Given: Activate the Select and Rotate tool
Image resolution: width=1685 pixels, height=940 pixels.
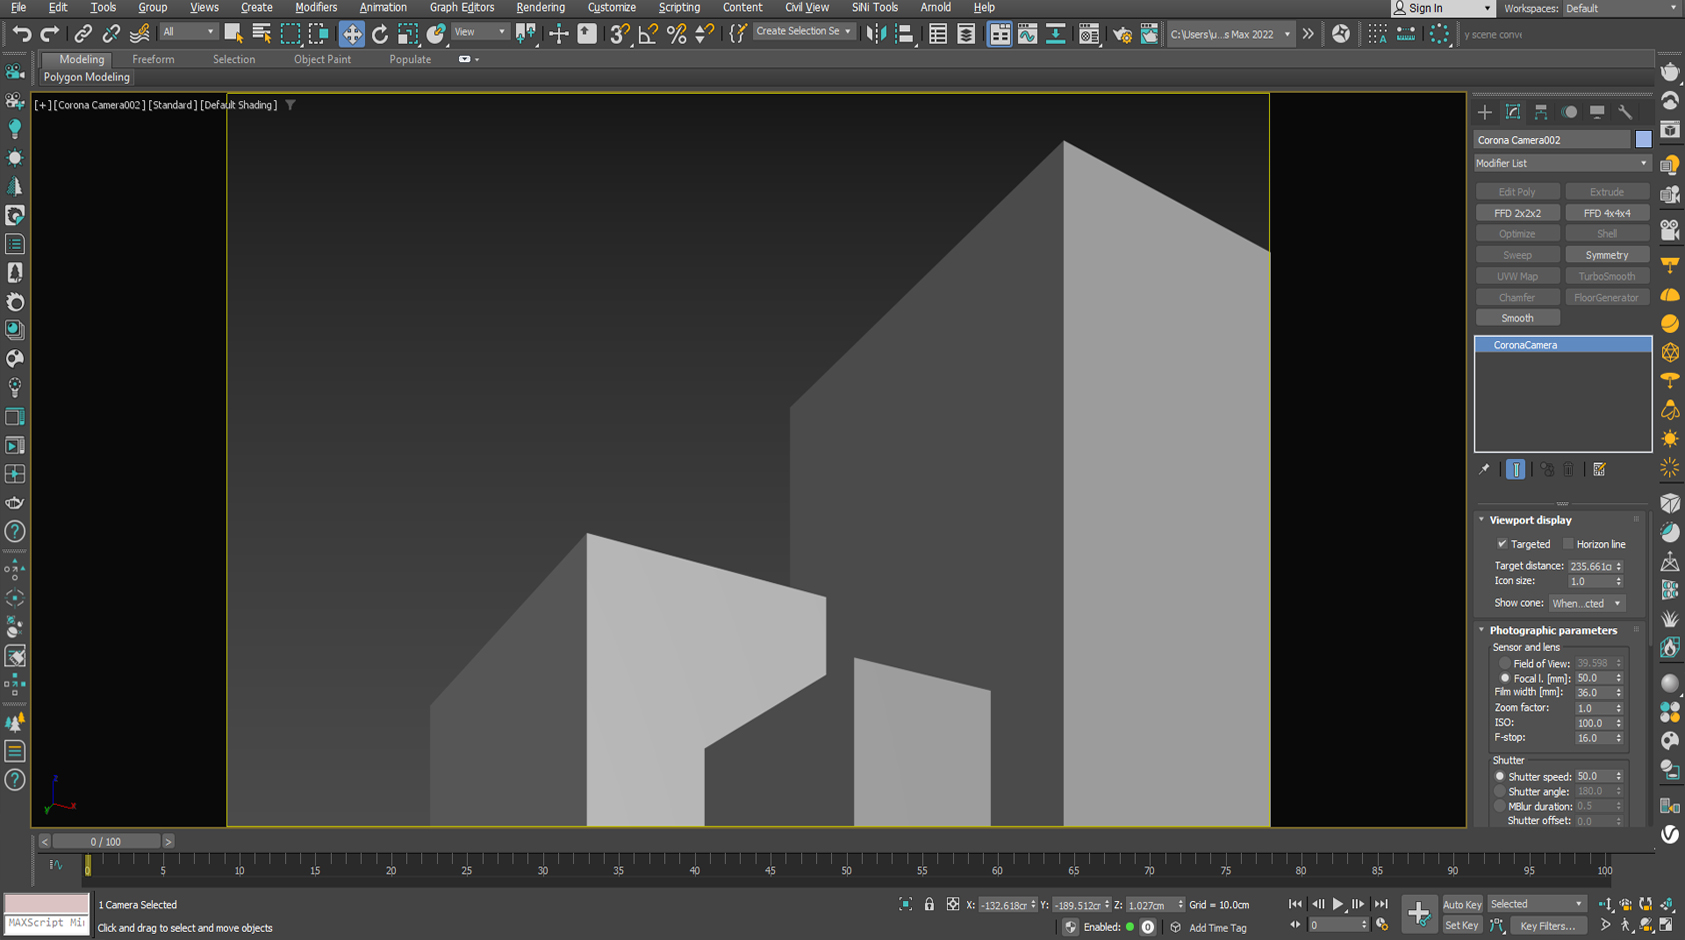Looking at the screenshot, I should click(380, 34).
